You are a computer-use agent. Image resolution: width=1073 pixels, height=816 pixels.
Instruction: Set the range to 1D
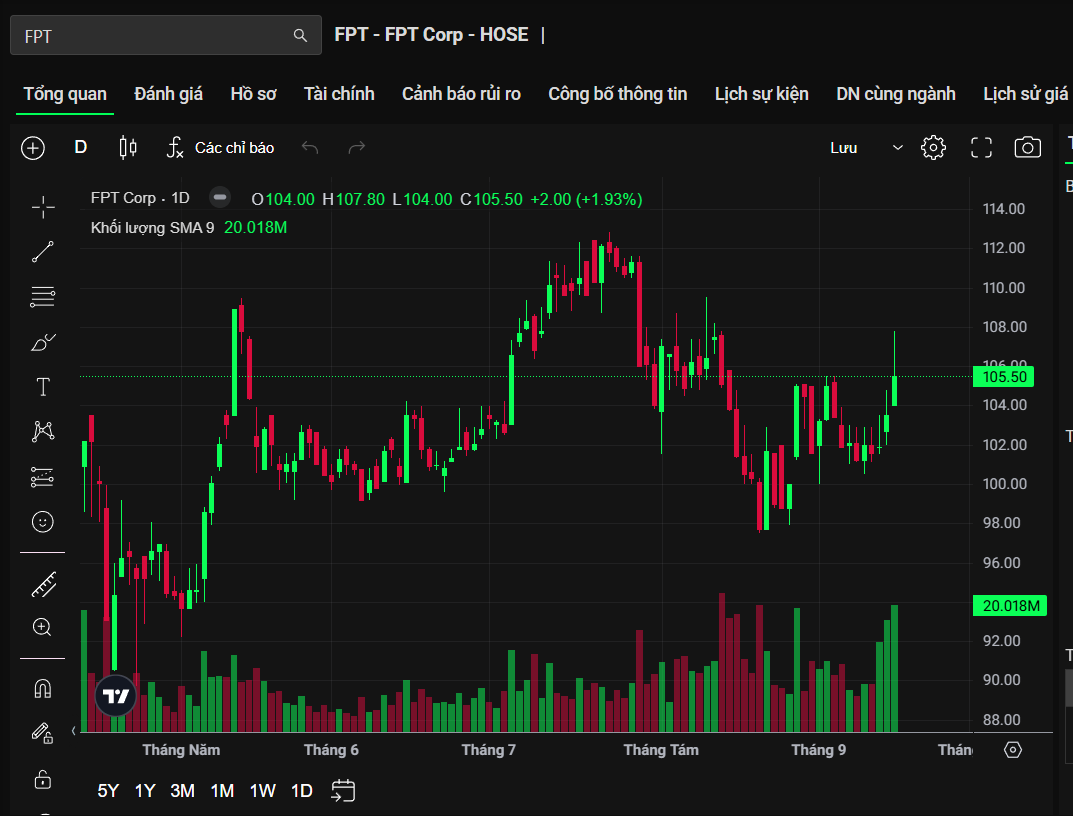[301, 791]
